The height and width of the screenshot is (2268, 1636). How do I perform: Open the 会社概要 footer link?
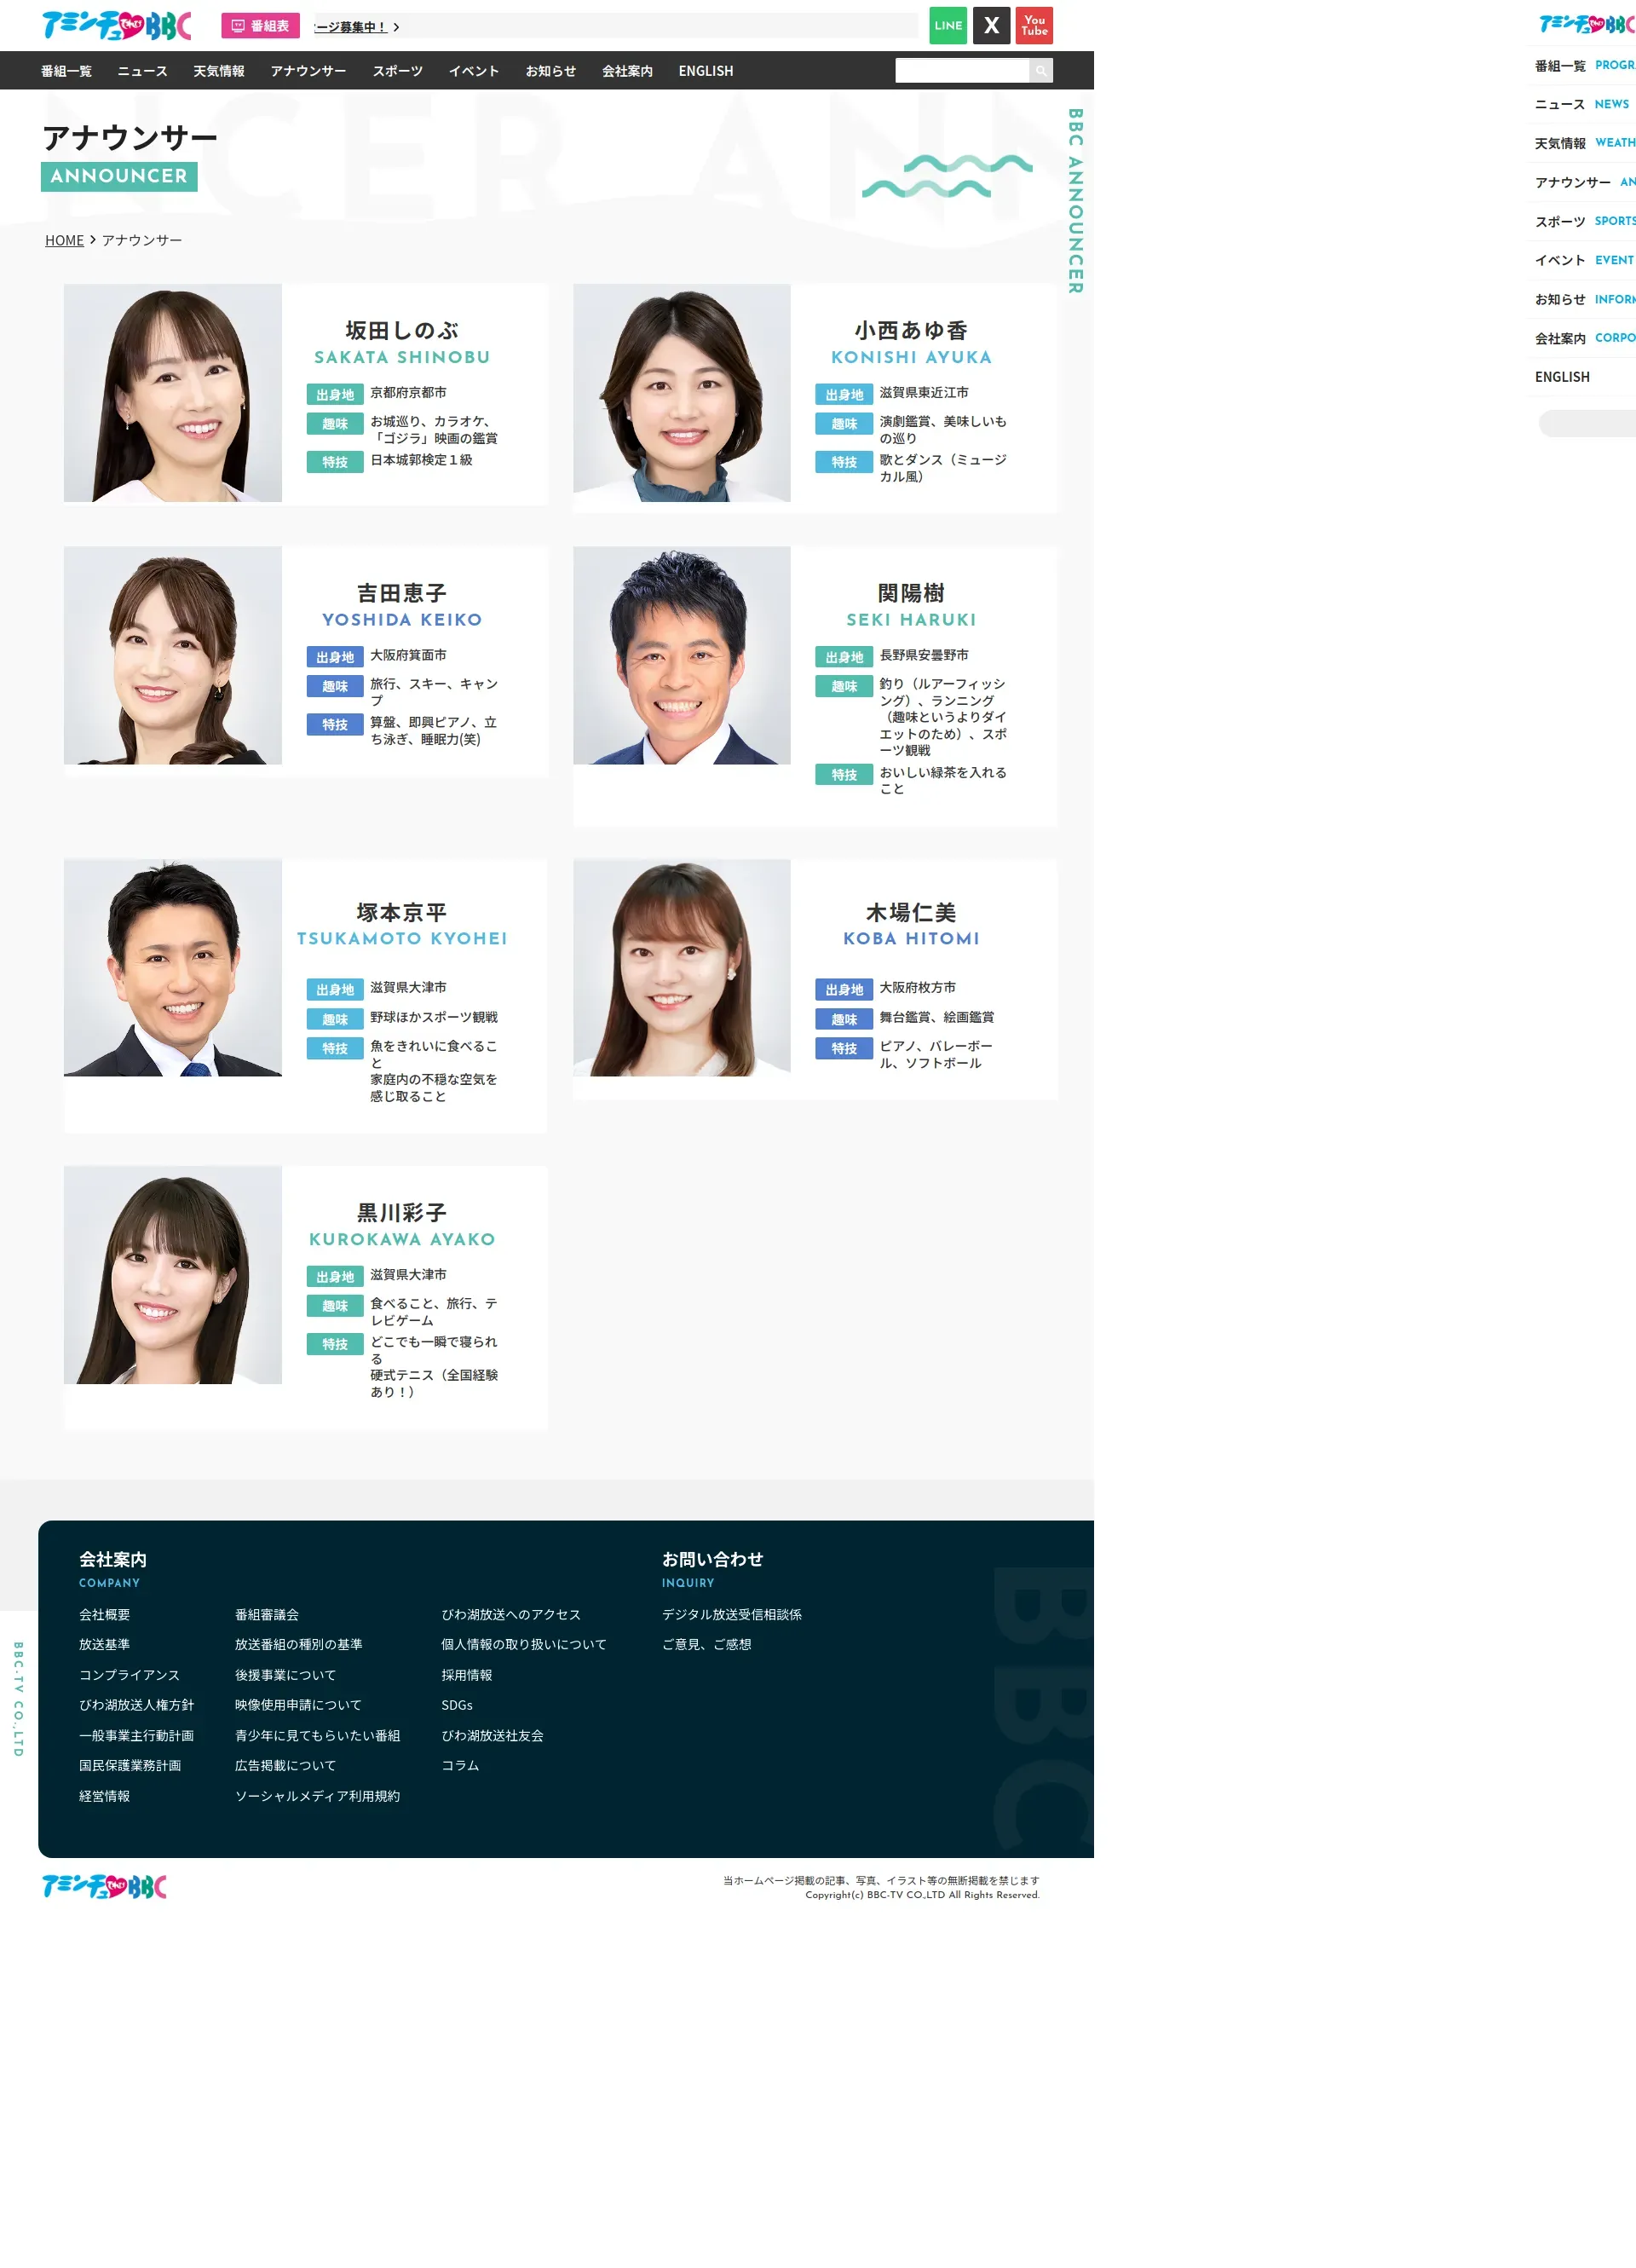pyautogui.click(x=104, y=1615)
